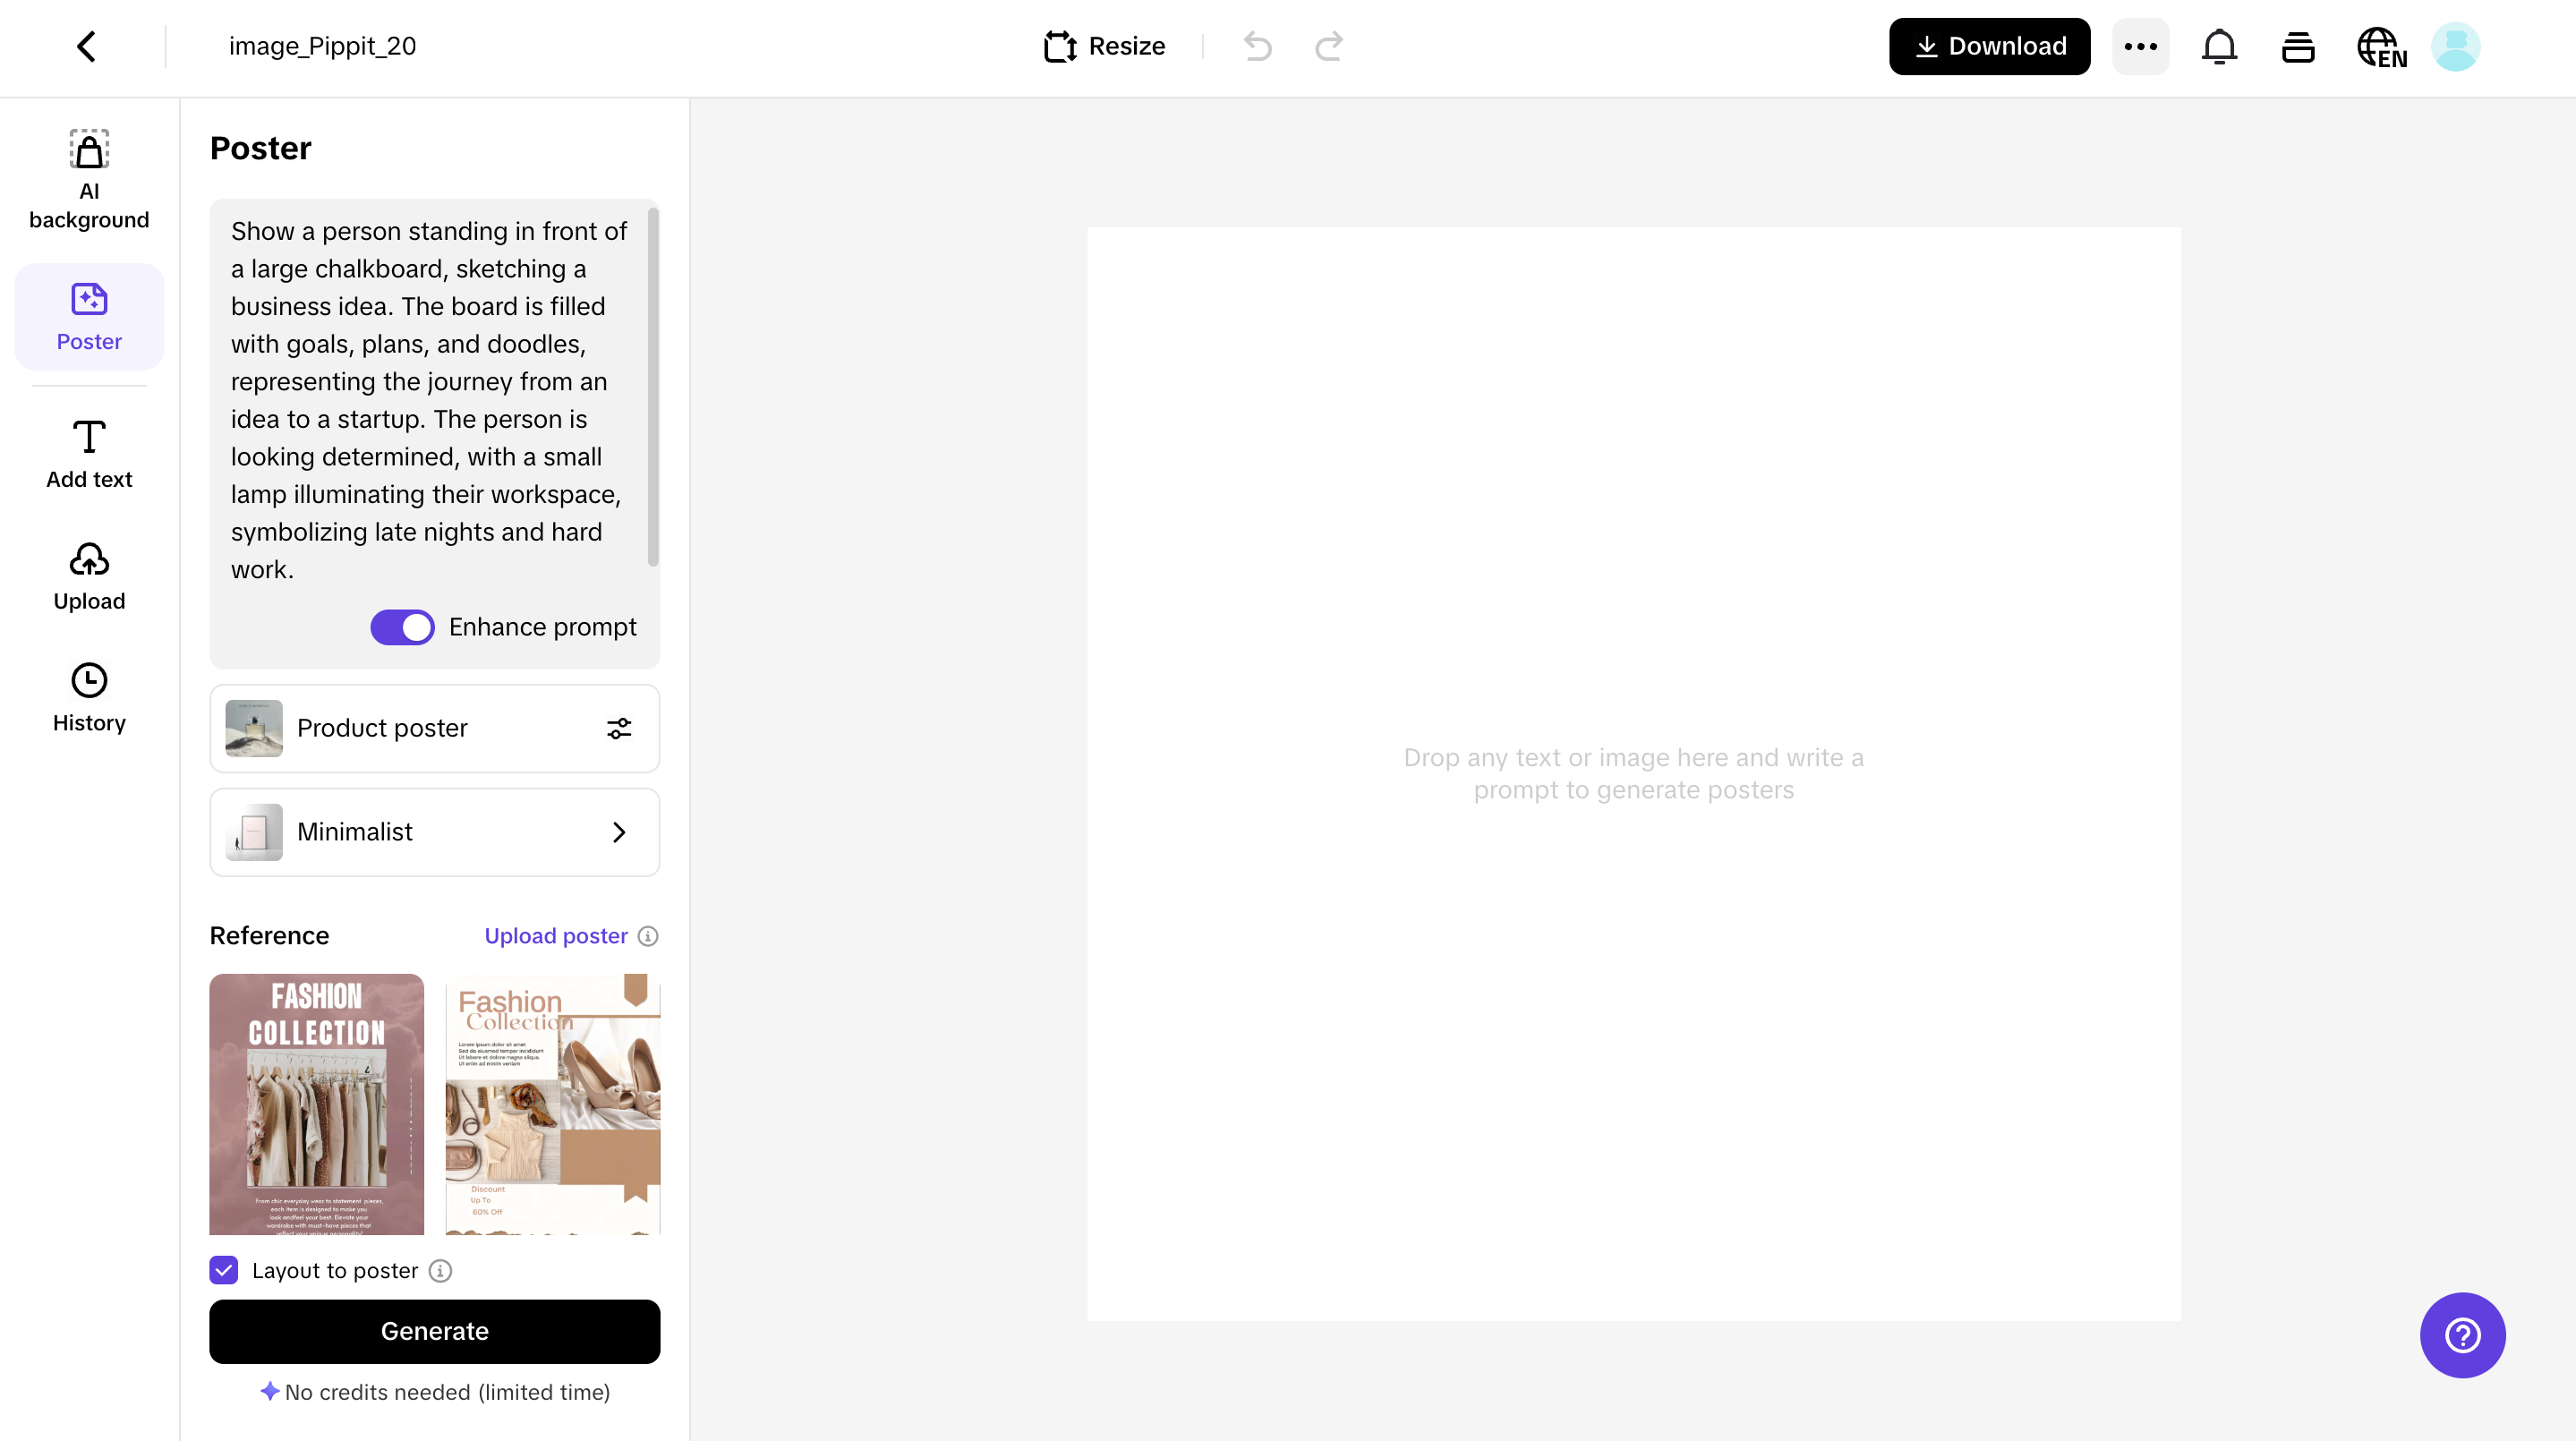Select the Add text tool
Viewport: 2576px width, 1441px height.
(89, 455)
